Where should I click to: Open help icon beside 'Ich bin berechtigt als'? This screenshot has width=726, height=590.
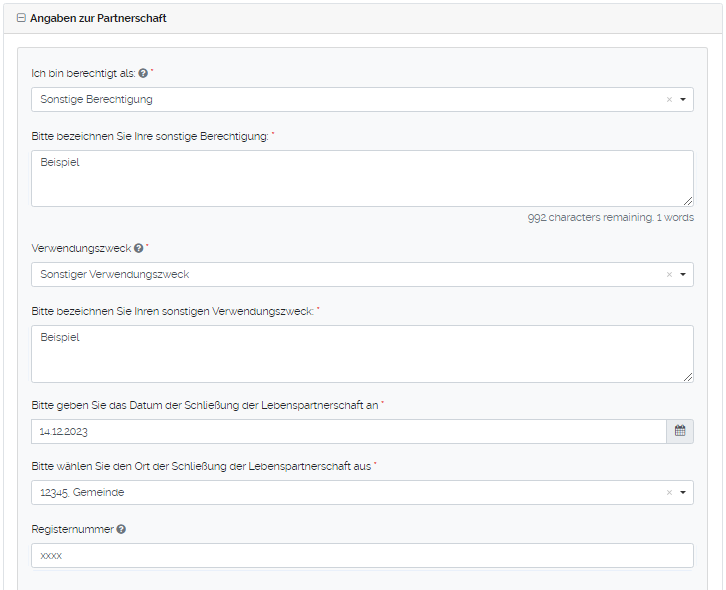tap(142, 74)
